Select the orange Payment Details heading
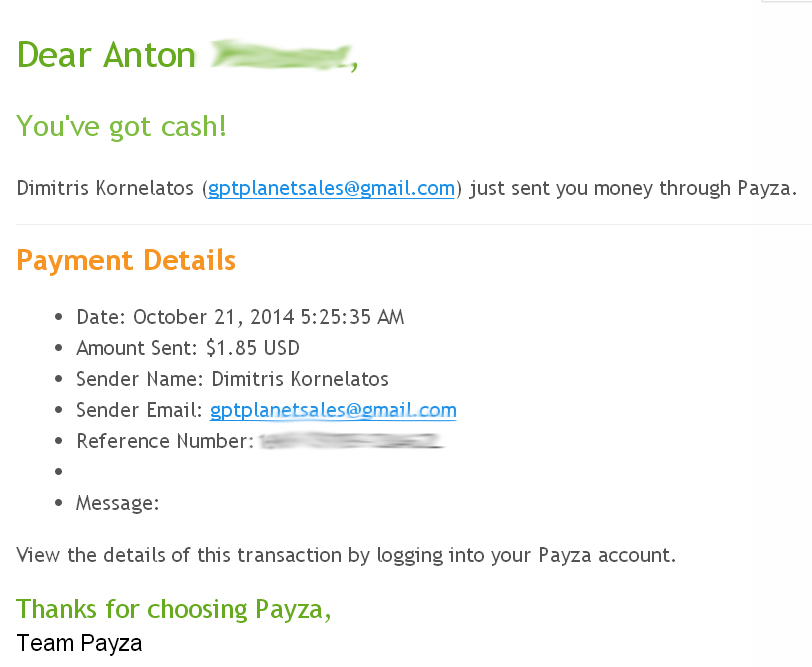 click(x=127, y=261)
